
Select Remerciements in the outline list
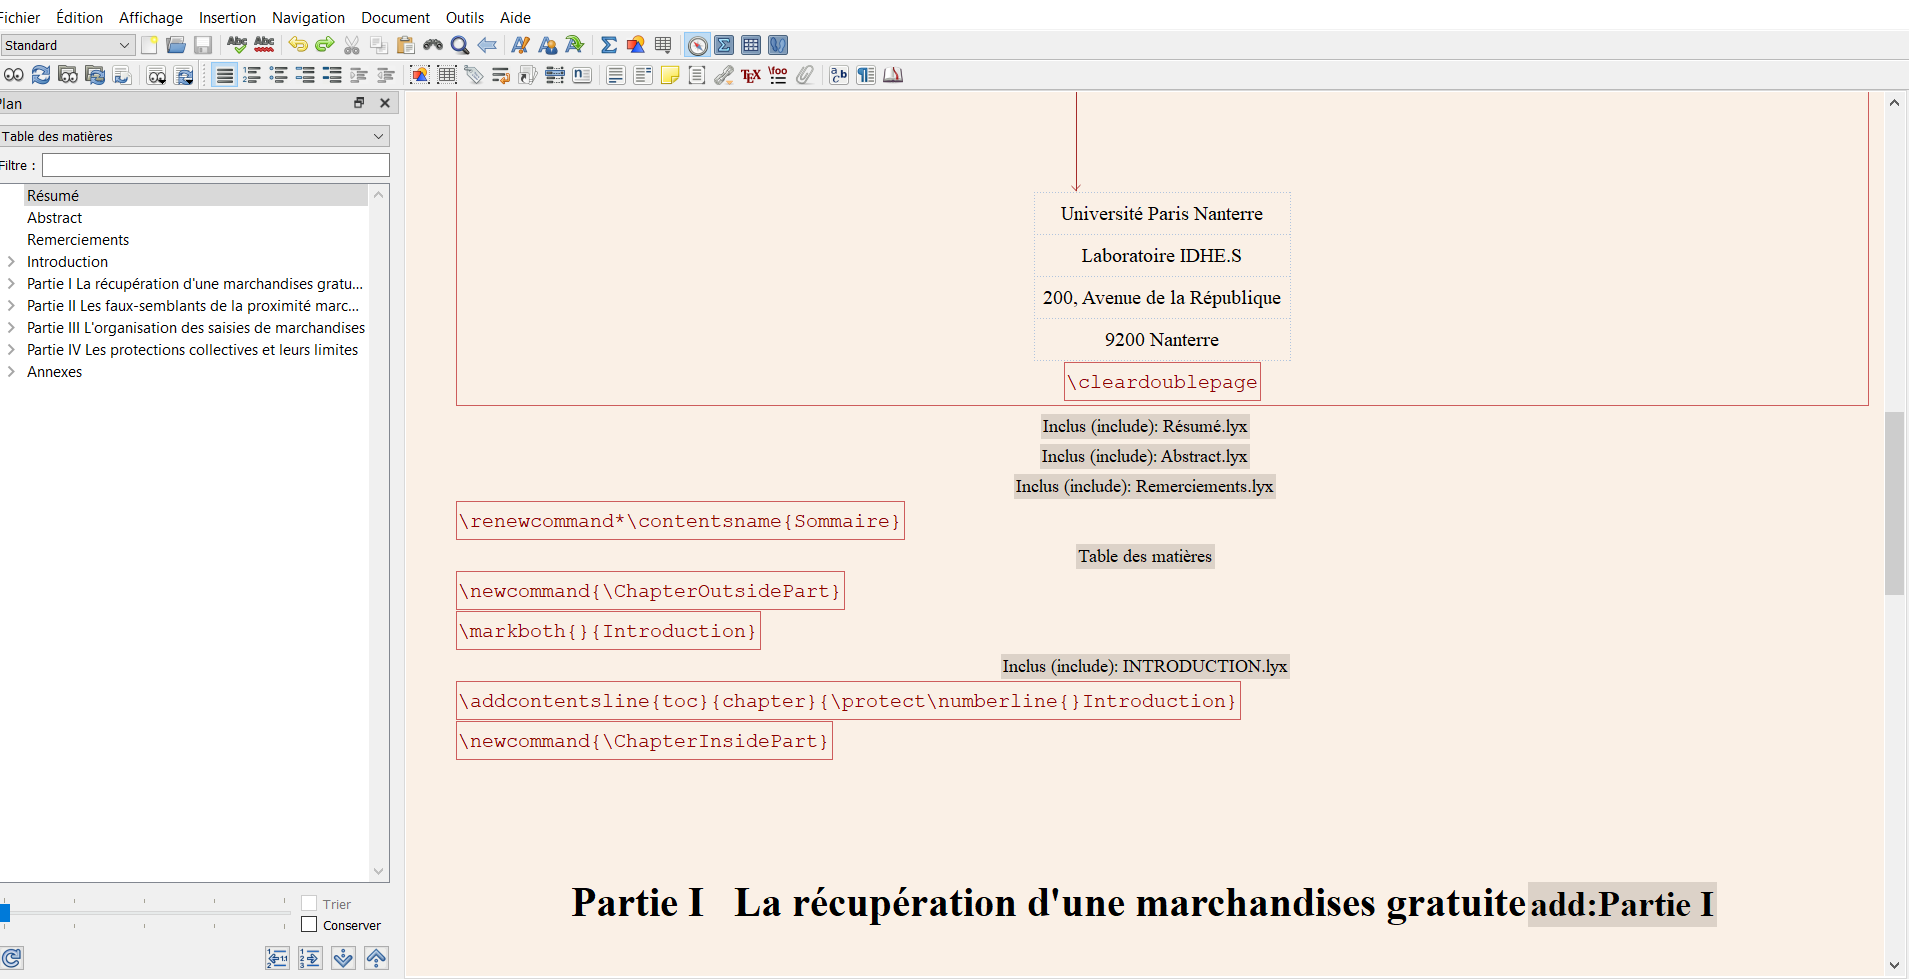coord(78,240)
